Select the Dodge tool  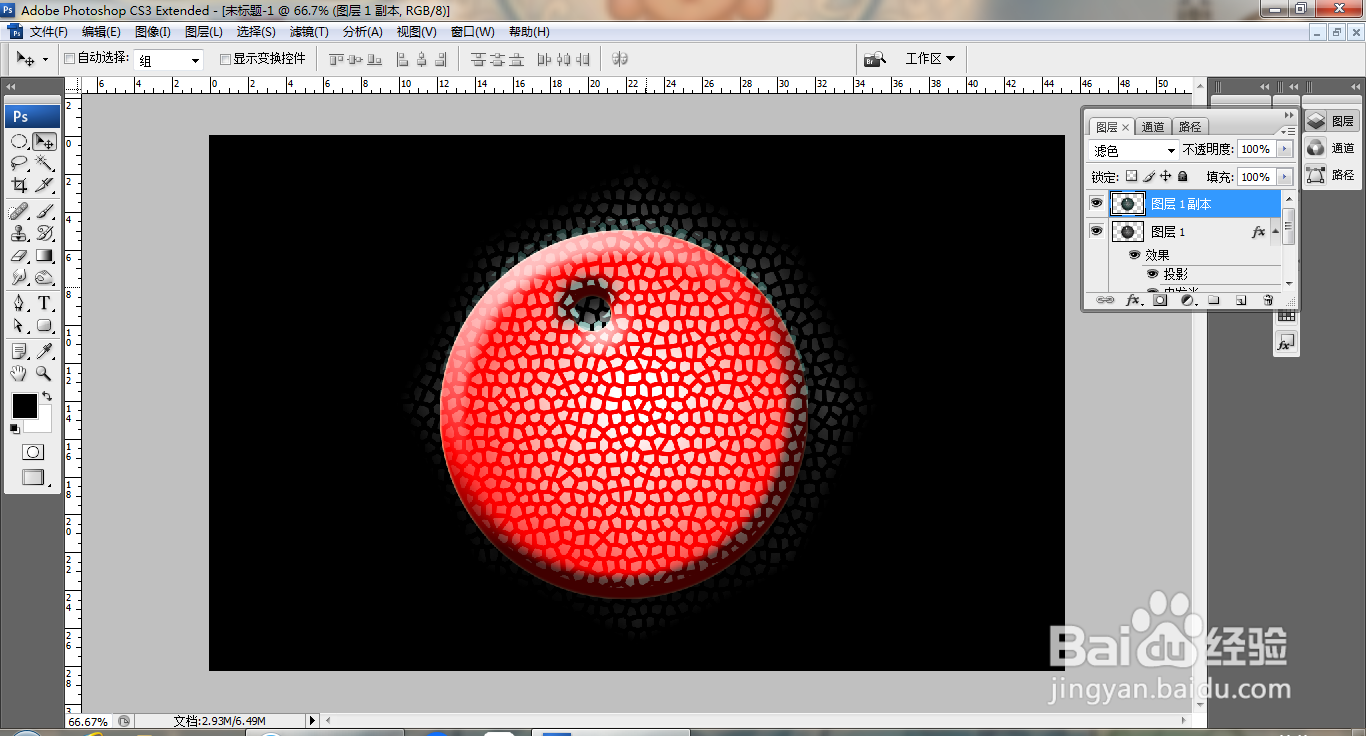pyautogui.click(x=44, y=277)
